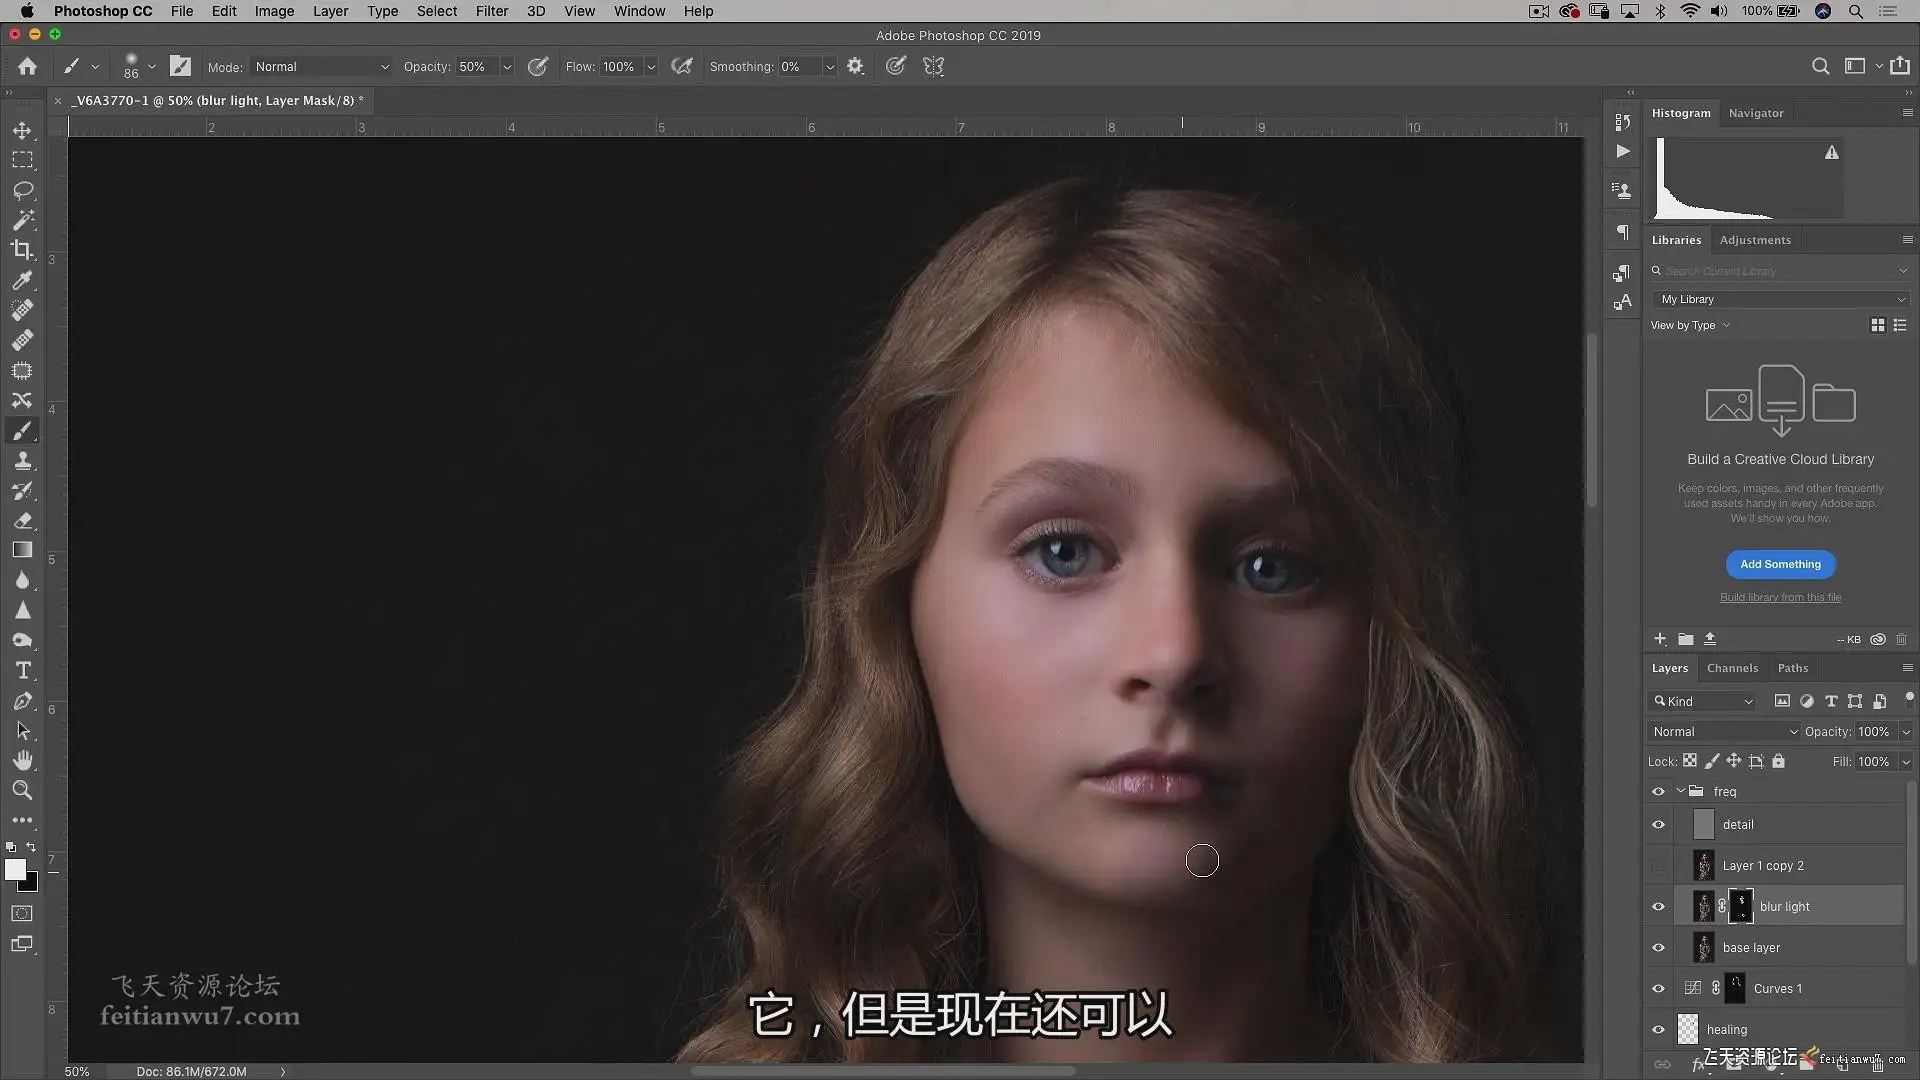Click the Add Something button
The height and width of the screenshot is (1080, 1920).
click(x=1780, y=564)
